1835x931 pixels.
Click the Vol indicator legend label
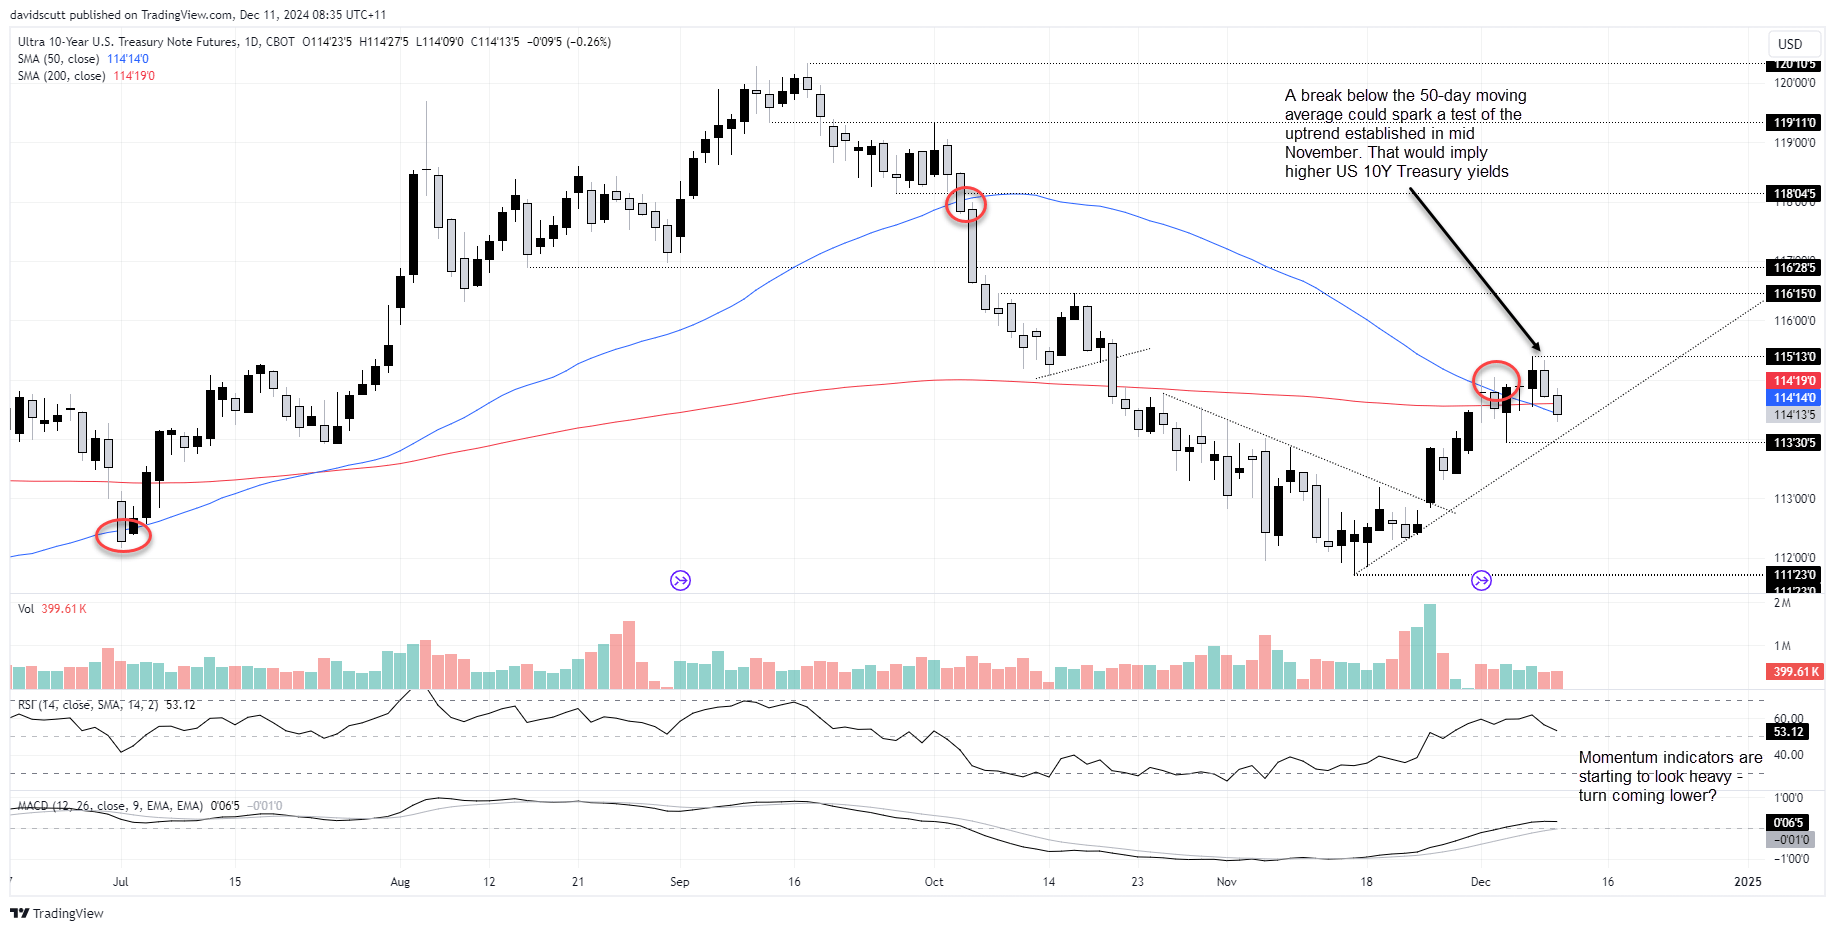click(26, 608)
